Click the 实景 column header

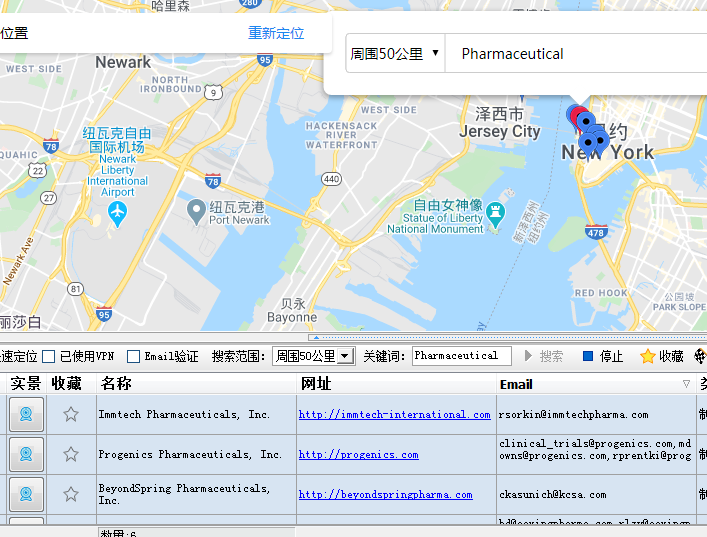click(26, 384)
